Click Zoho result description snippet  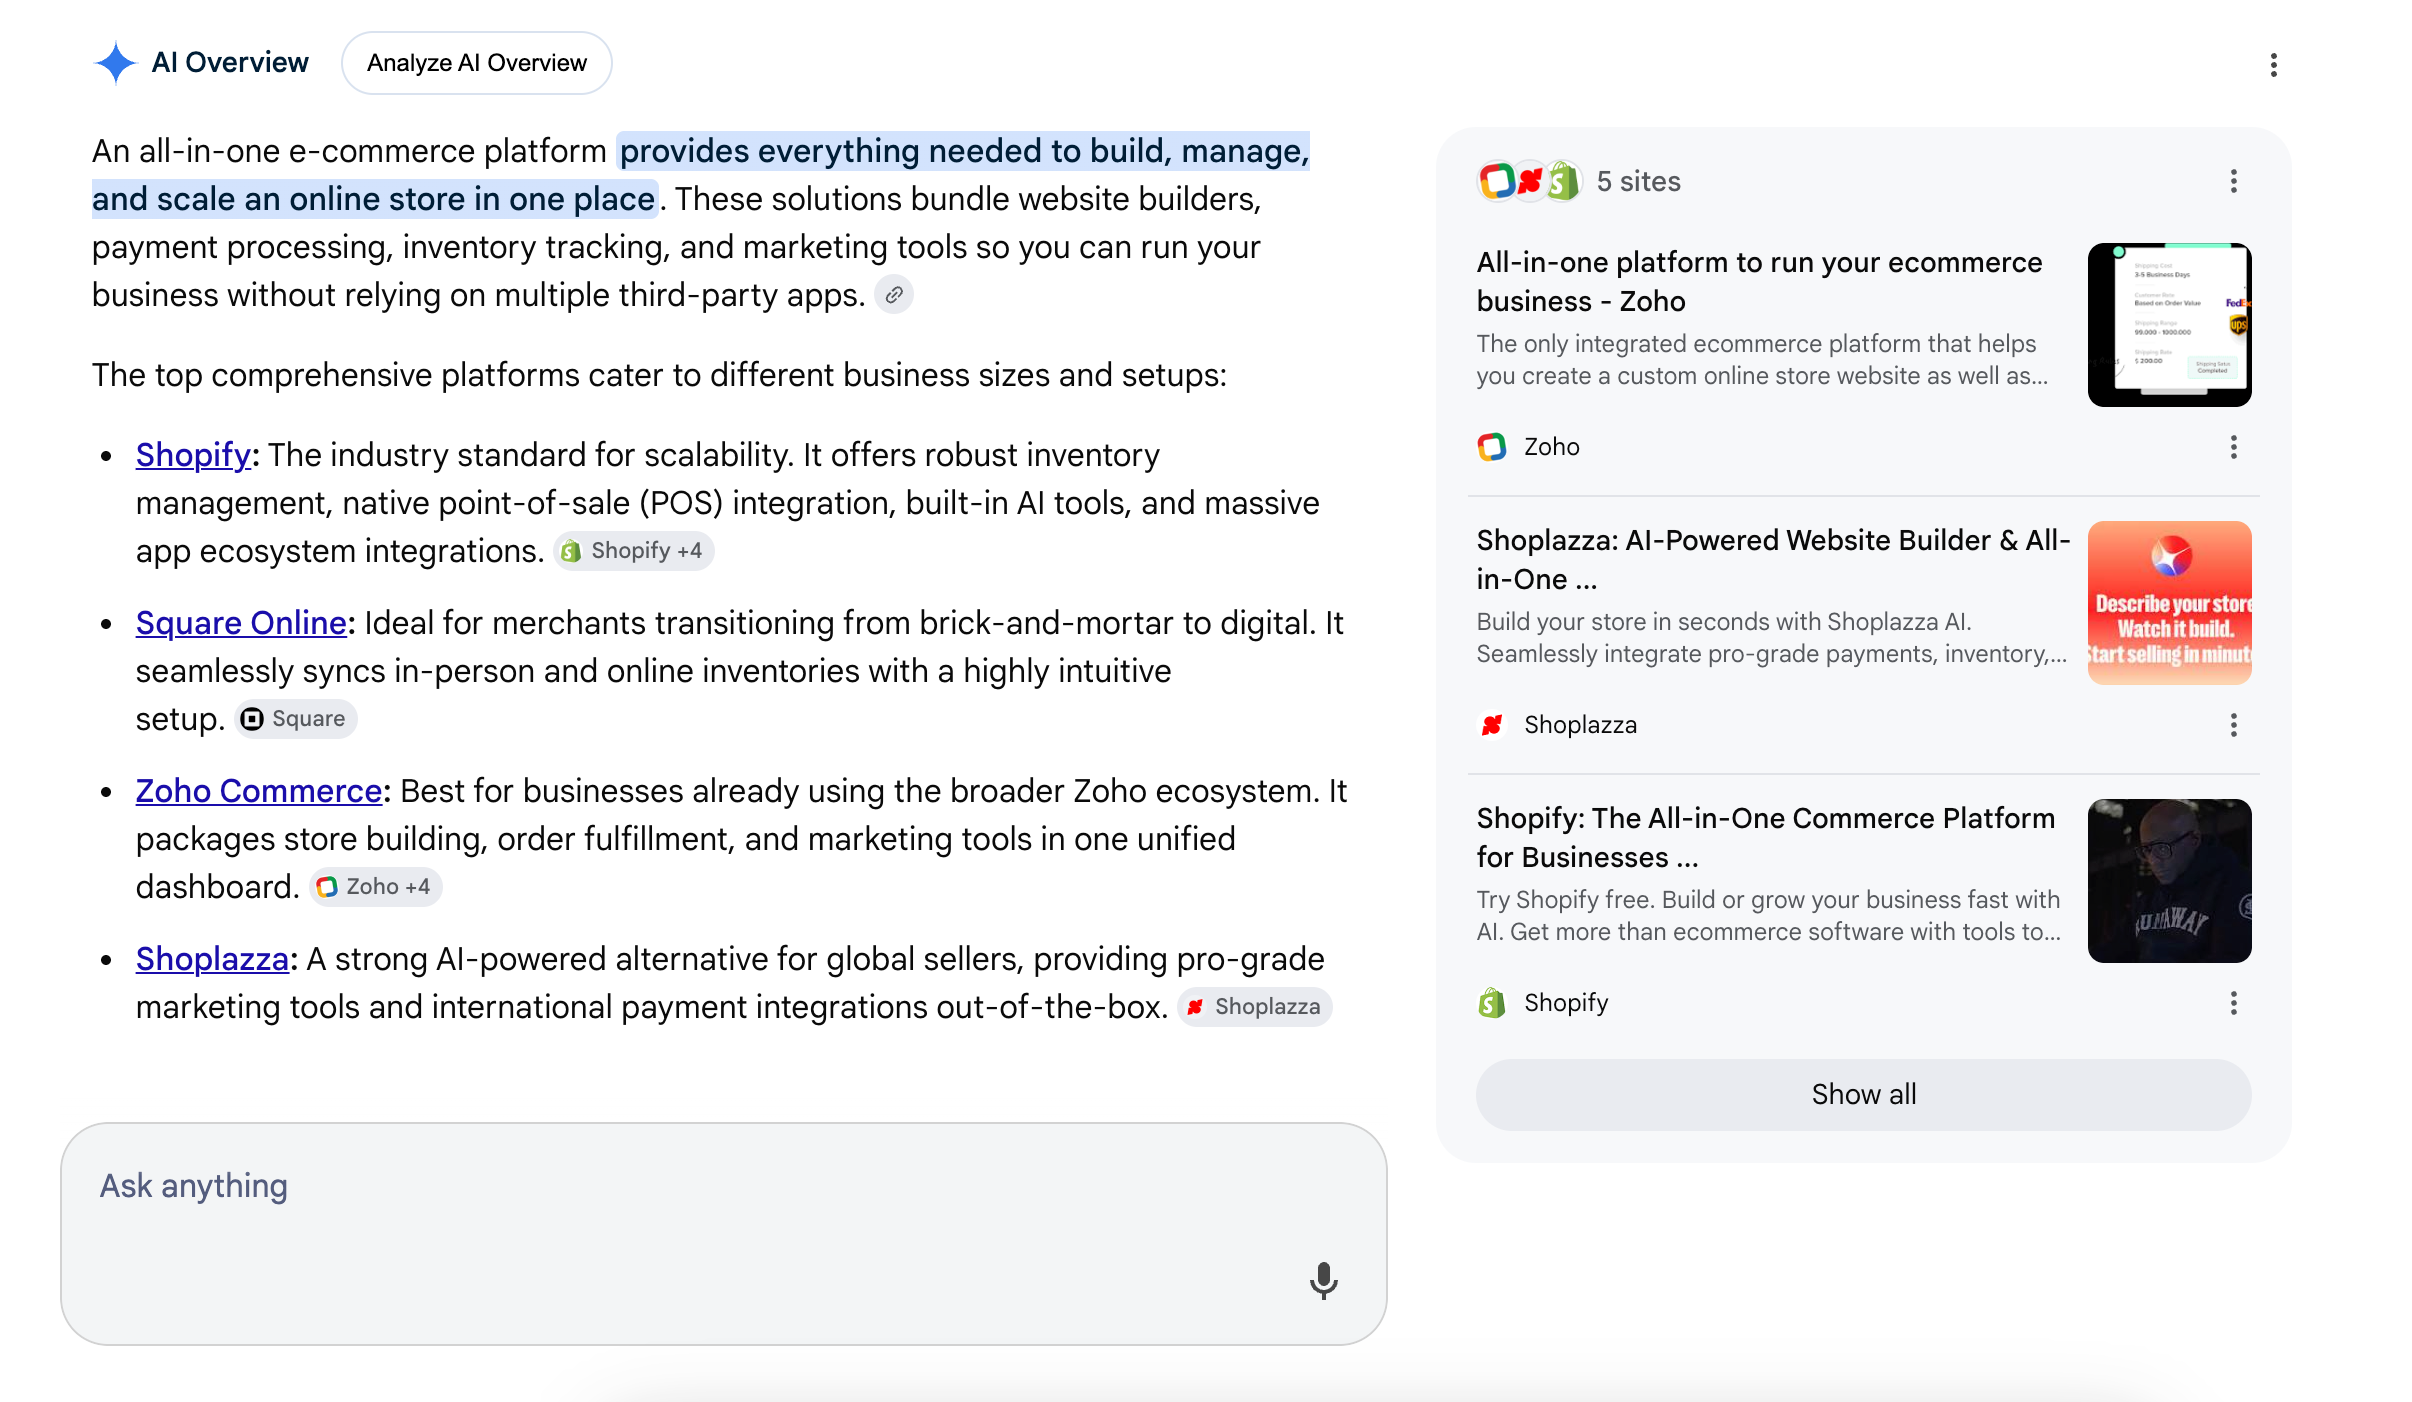pyautogui.click(x=1762, y=360)
